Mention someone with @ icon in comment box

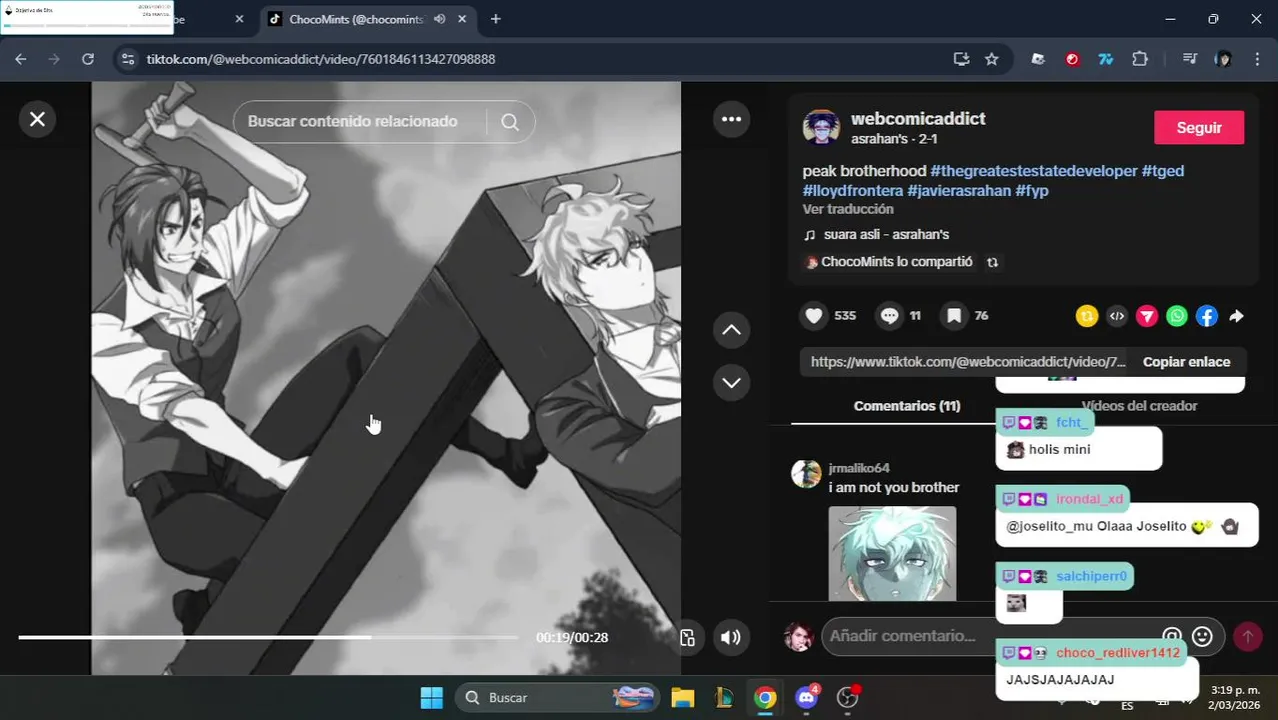[1171, 636]
